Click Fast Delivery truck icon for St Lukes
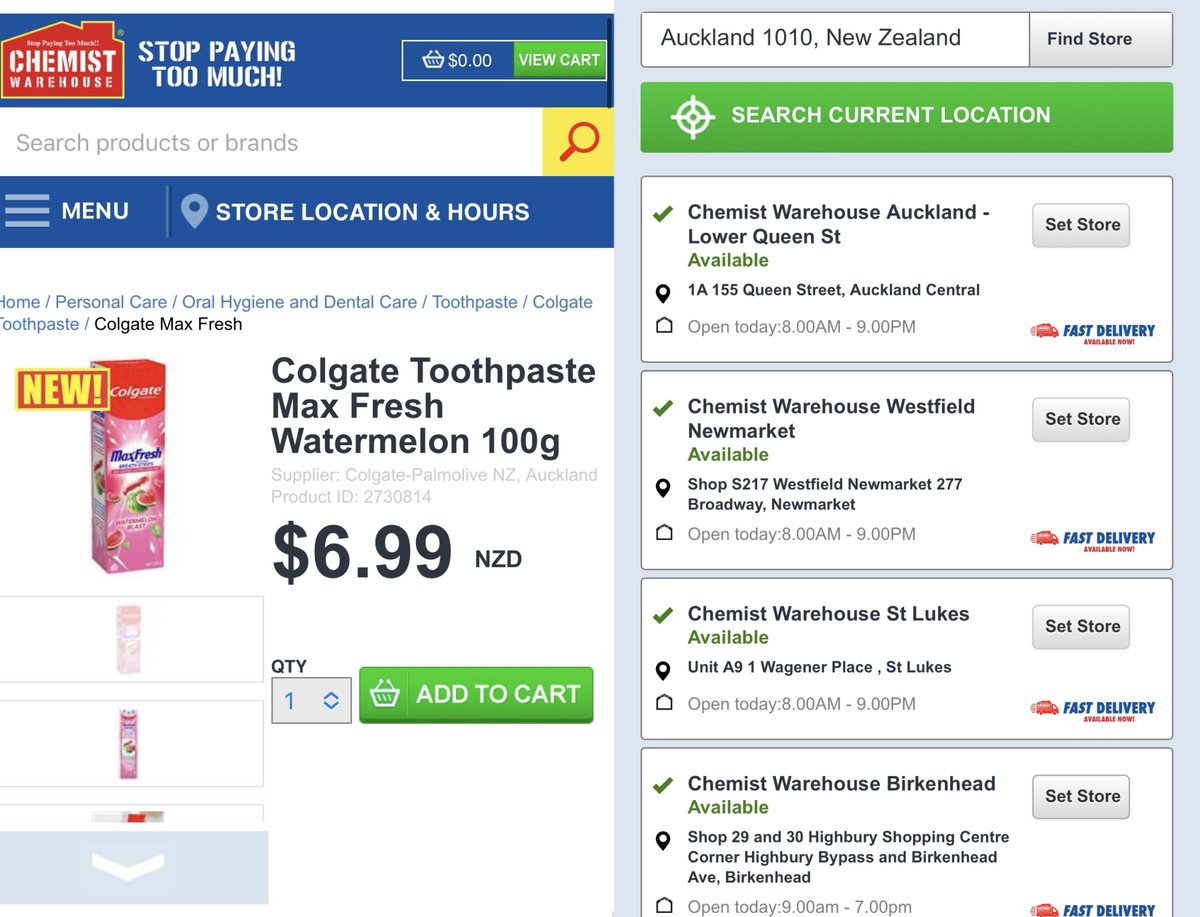The image size is (1200, 917). (x=1045, y=707)
